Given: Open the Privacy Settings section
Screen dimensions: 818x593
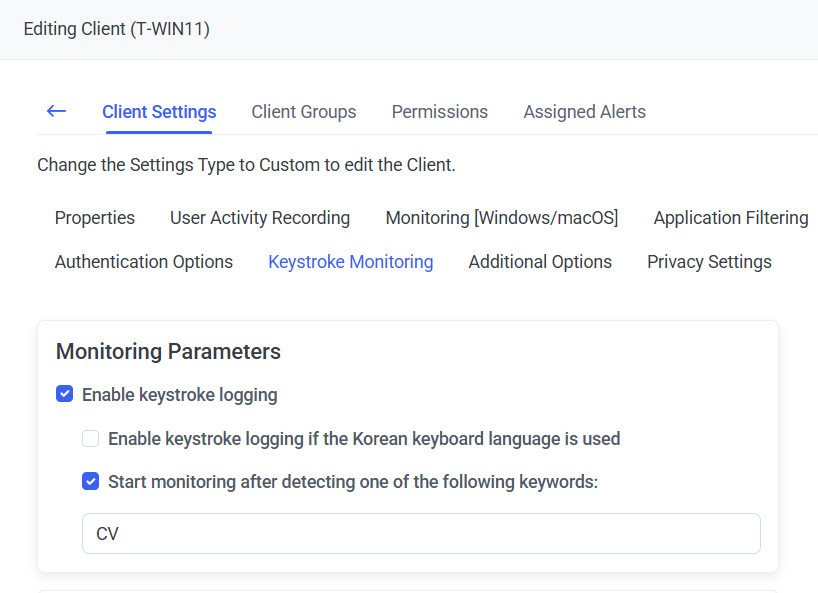Looking at the screenshot, I should pos(709,262).
